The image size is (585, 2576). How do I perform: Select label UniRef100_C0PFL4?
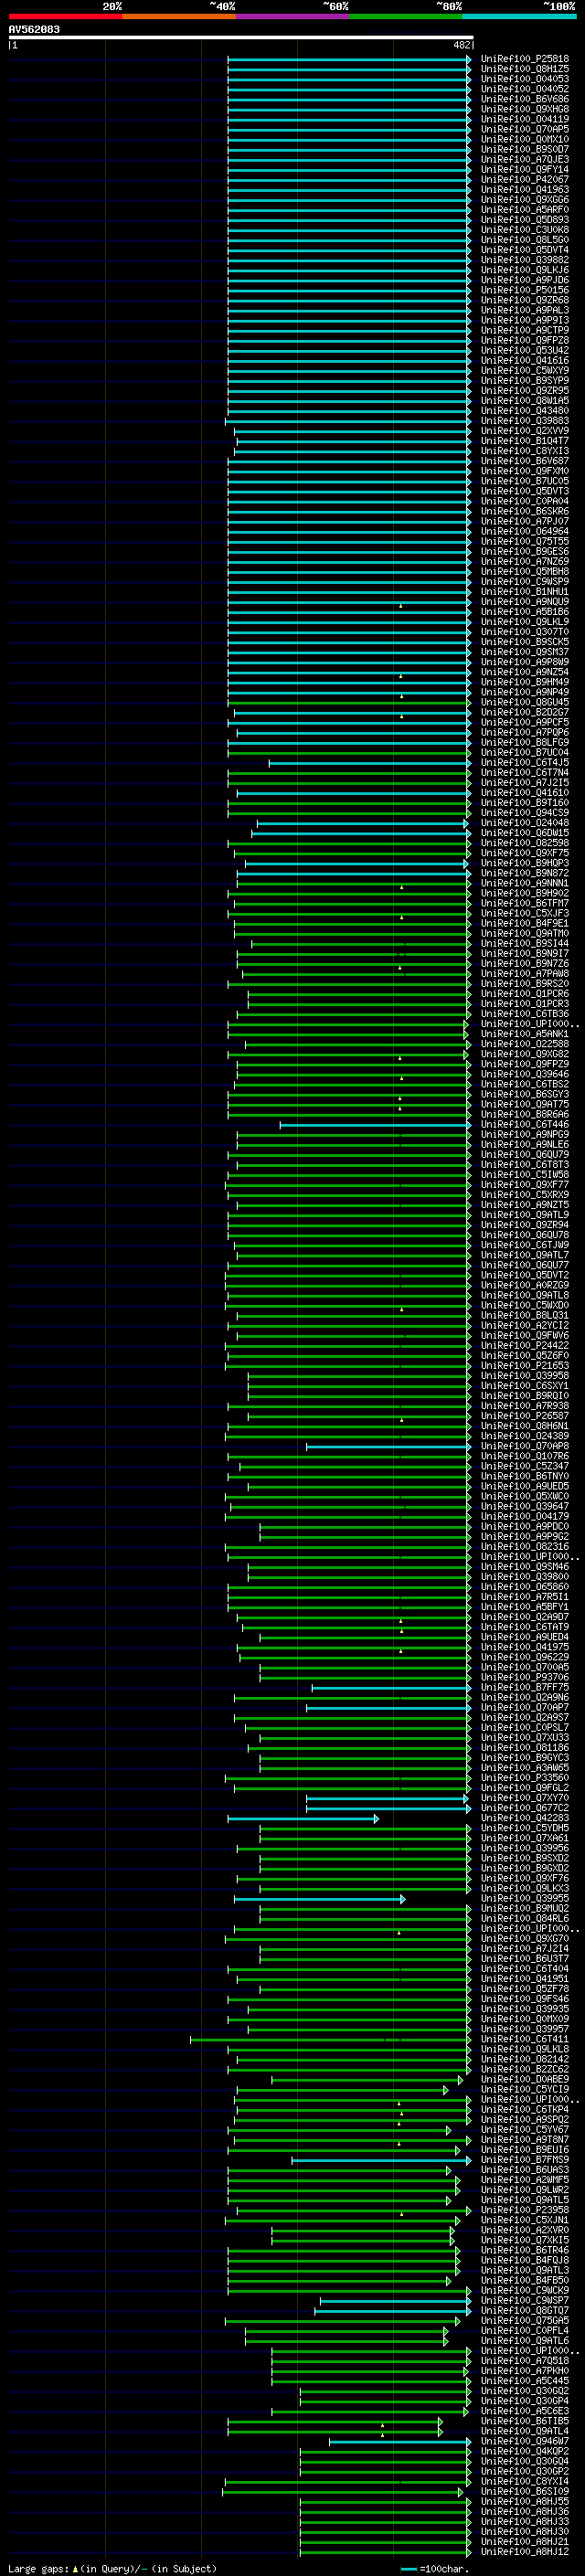pyautogui.click(x=524, y=2331)
